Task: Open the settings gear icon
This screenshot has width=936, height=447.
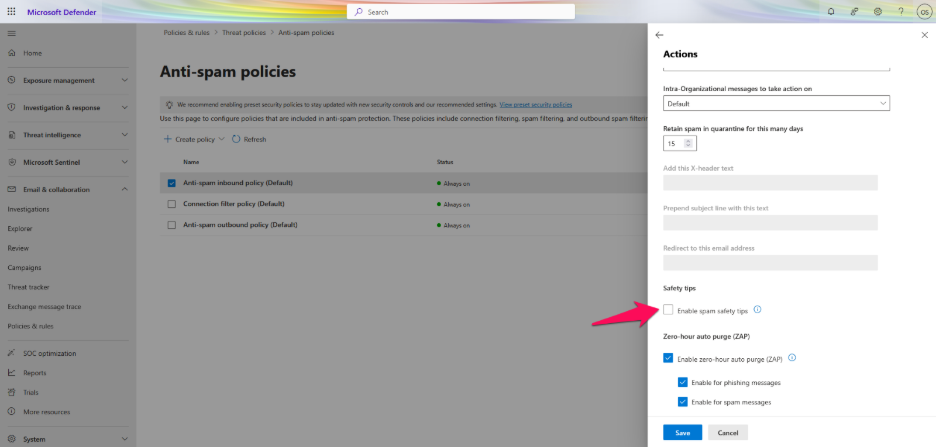Action: click(x=877, y=11)
